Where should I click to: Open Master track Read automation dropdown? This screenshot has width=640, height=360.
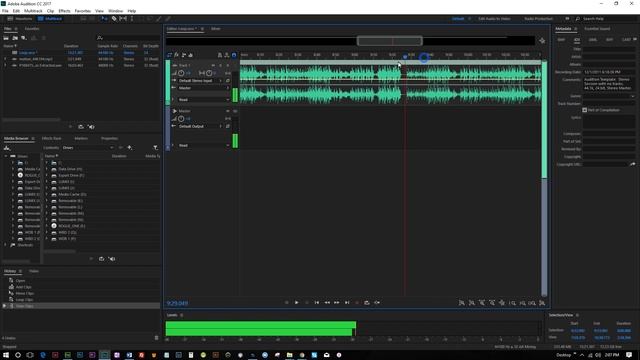pos(203,145)
